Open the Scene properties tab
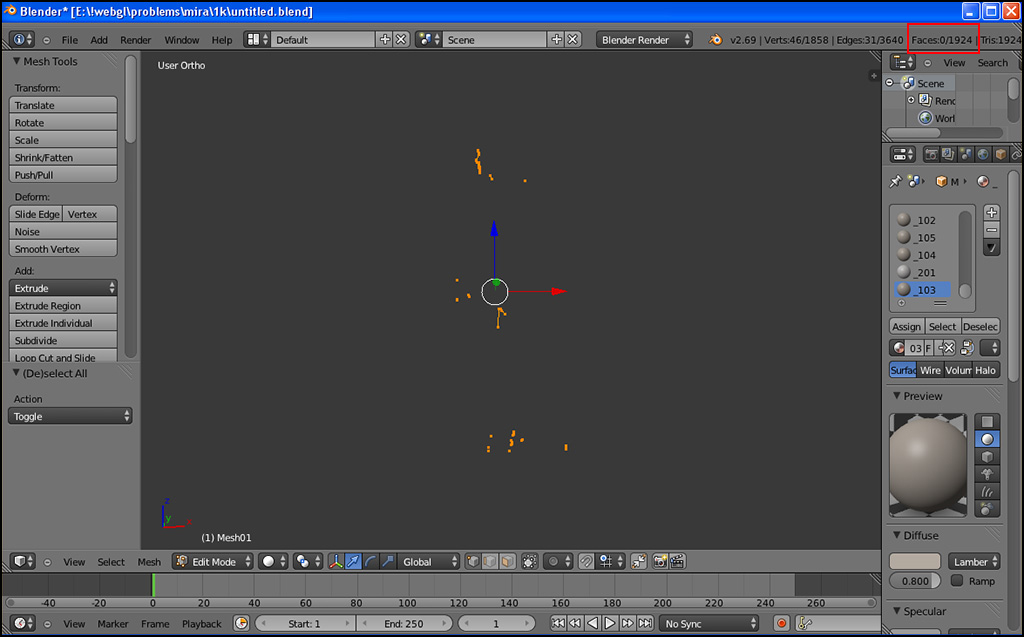This screenshot has height=637, width=1024. (965, 155)
